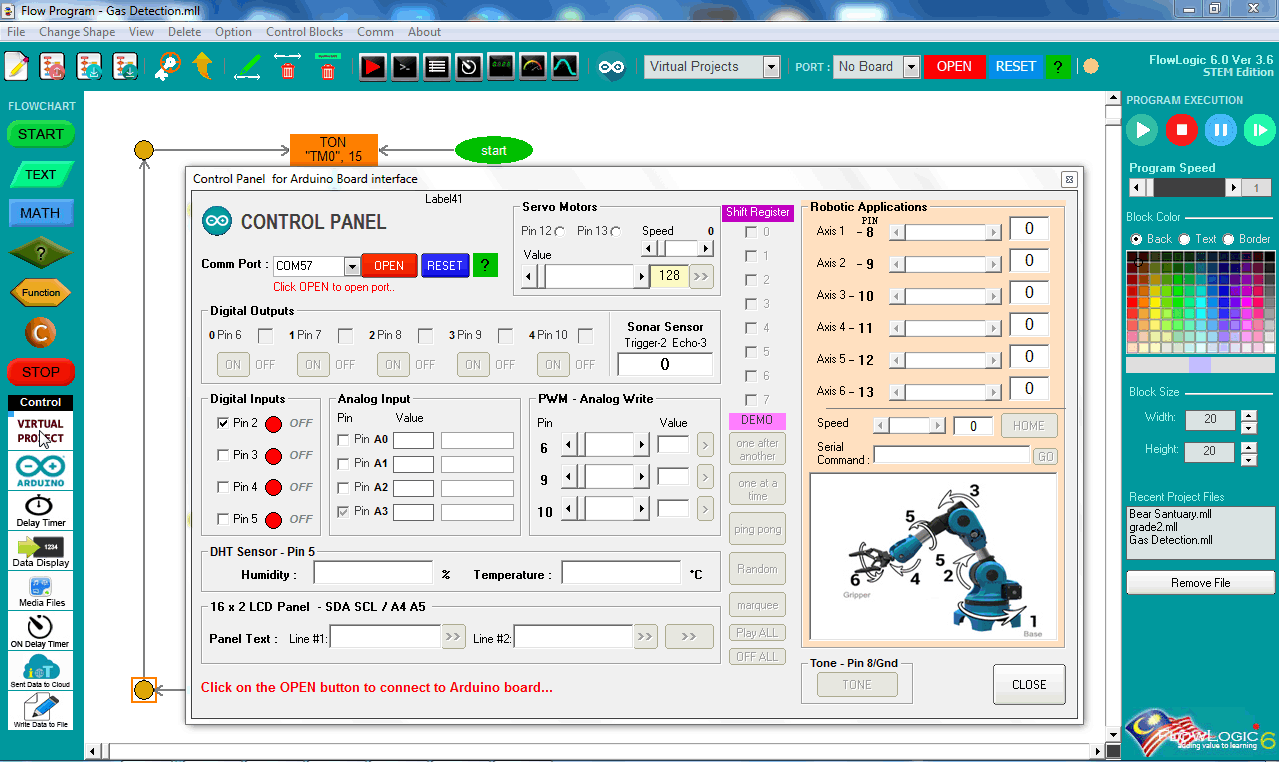This screenshot has height=762, width=1279.
Task: Open the Control Blocks menu
Action: 304,31
